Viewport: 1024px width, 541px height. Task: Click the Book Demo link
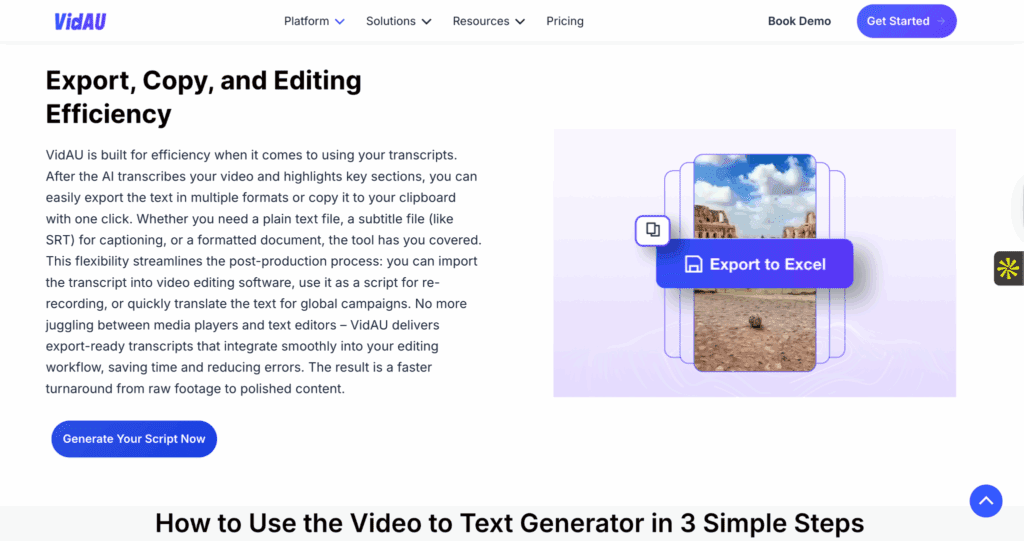(799, 21)
